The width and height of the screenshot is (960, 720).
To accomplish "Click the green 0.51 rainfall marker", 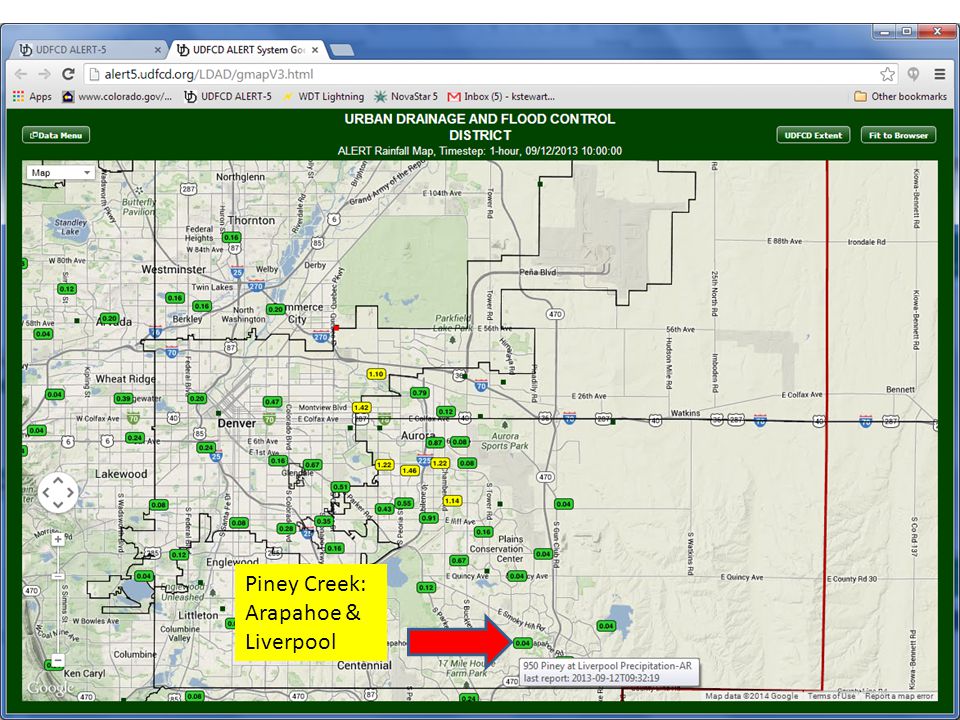I will pyautogui.click(x=340, y=487).
